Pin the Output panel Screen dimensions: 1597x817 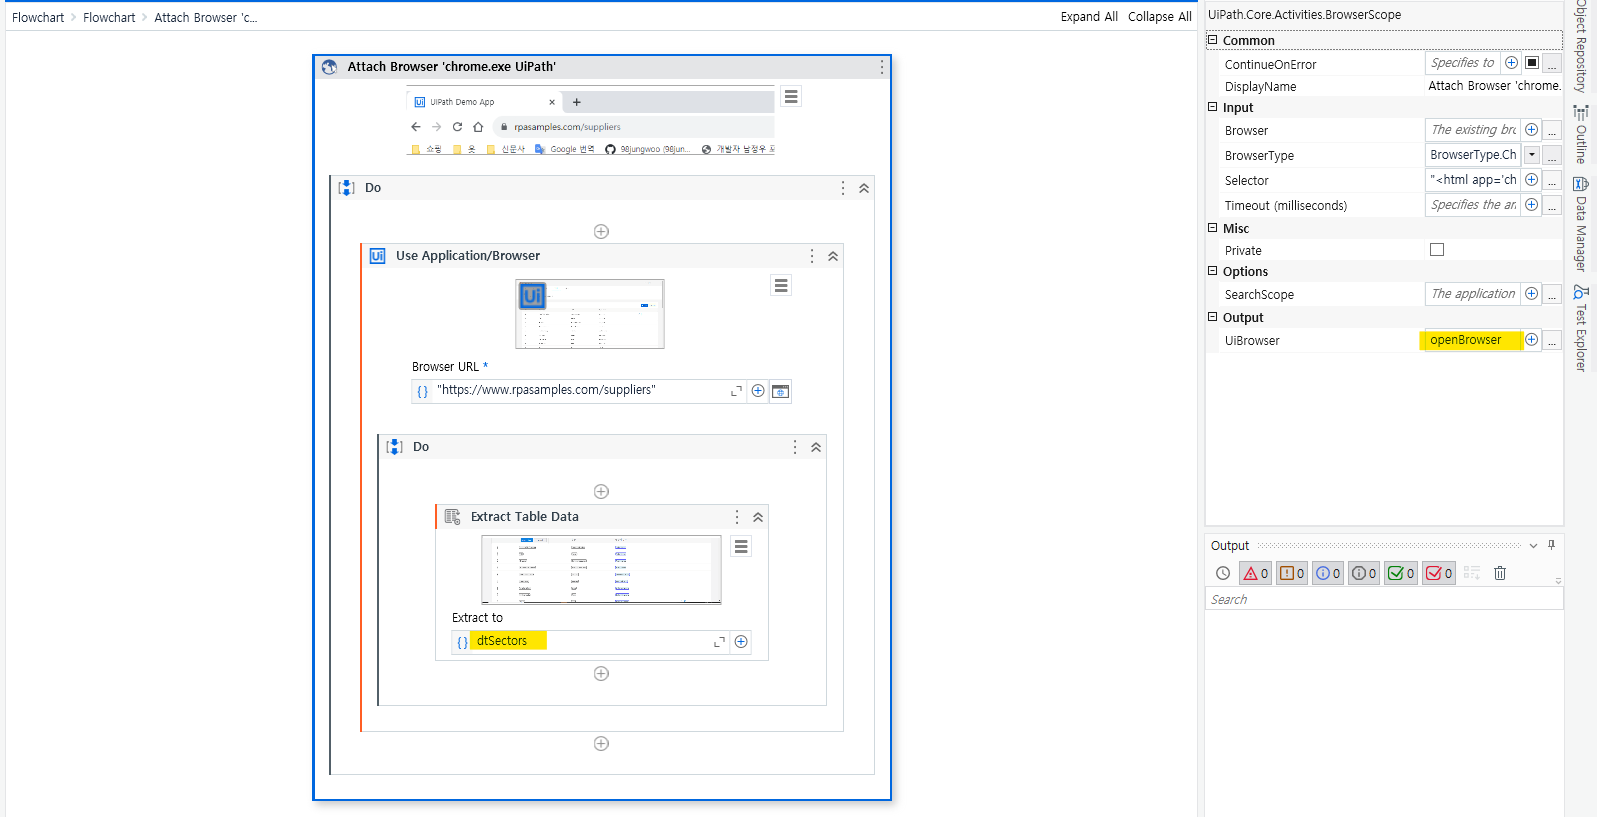tap(1551, 545)
